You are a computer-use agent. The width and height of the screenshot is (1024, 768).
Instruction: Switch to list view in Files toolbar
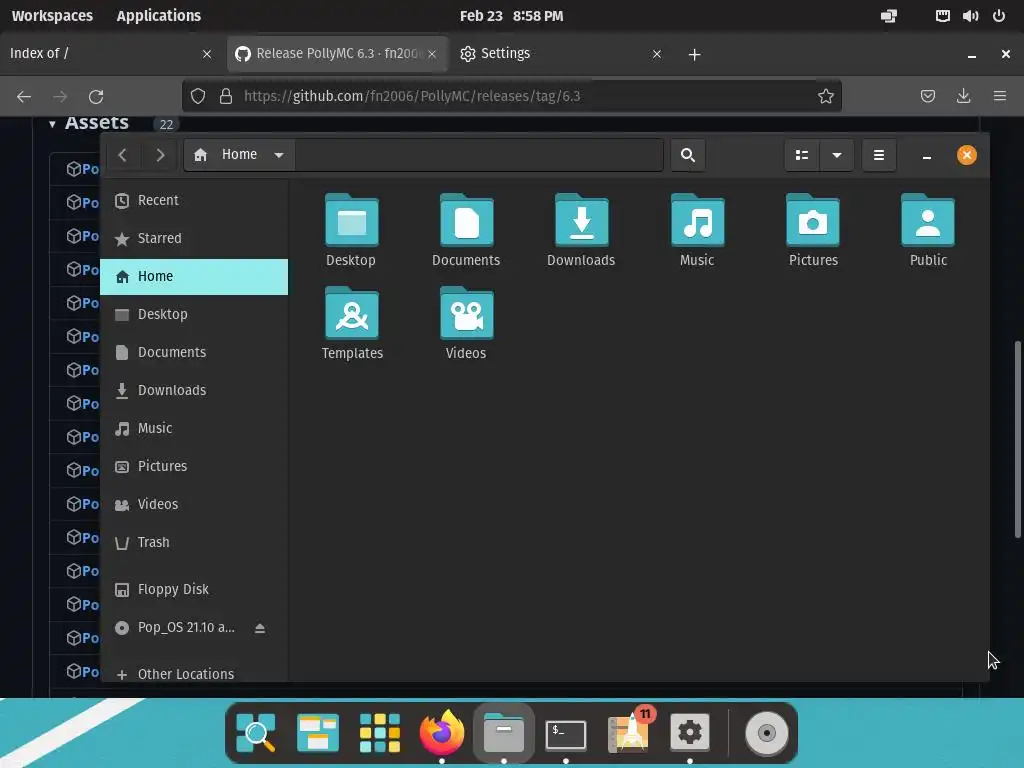click(802, 155)
